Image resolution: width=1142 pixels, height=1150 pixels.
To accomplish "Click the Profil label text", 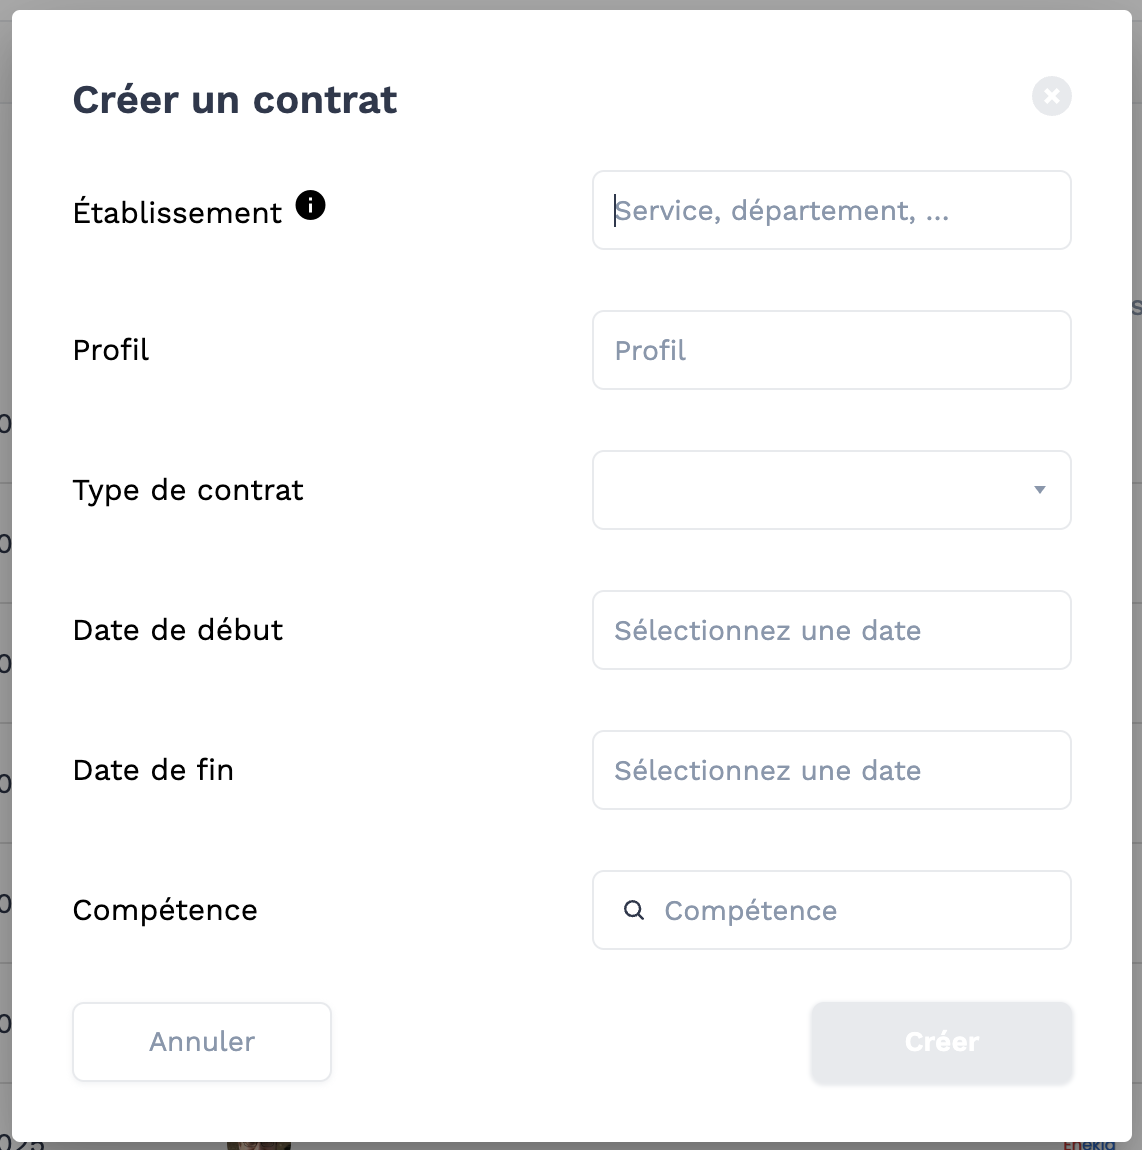I will [x=111, y=350].
